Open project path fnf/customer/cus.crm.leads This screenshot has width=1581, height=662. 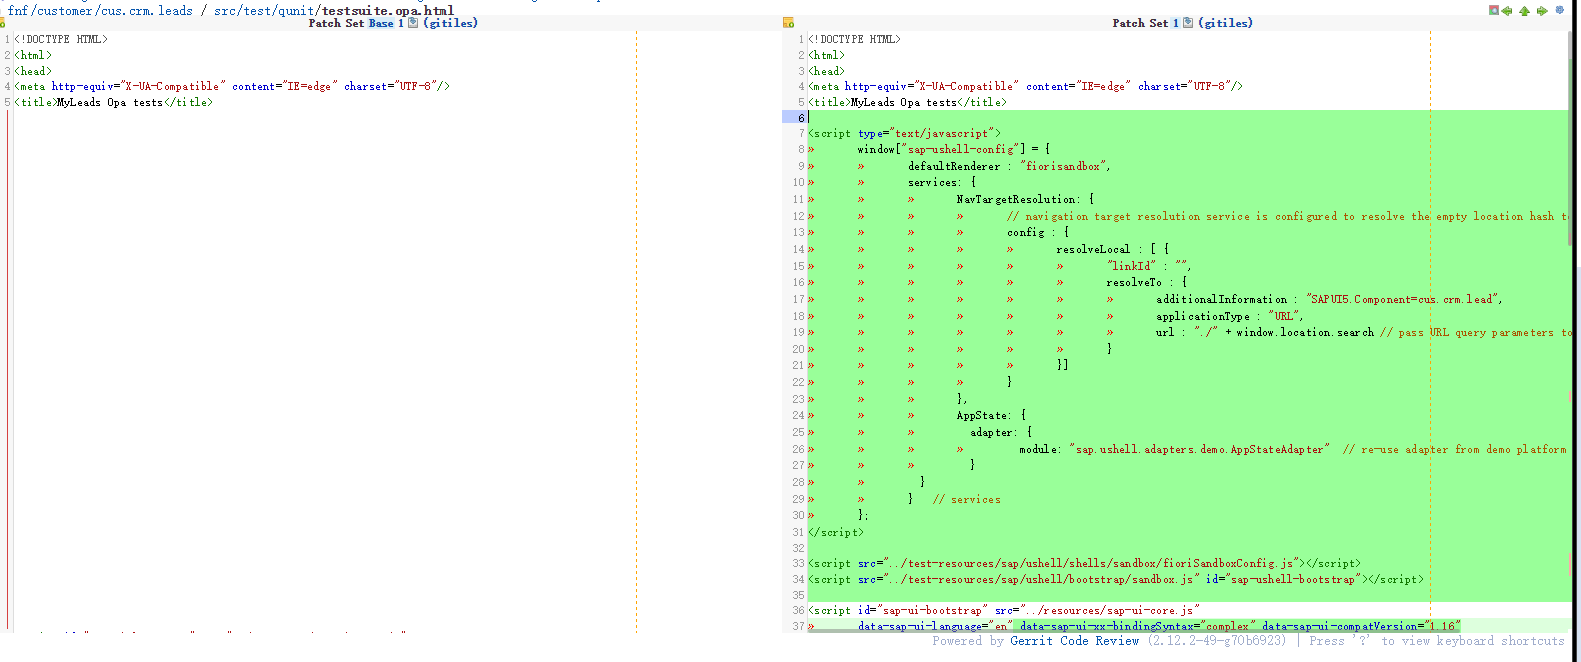click(x=100, y=11)
